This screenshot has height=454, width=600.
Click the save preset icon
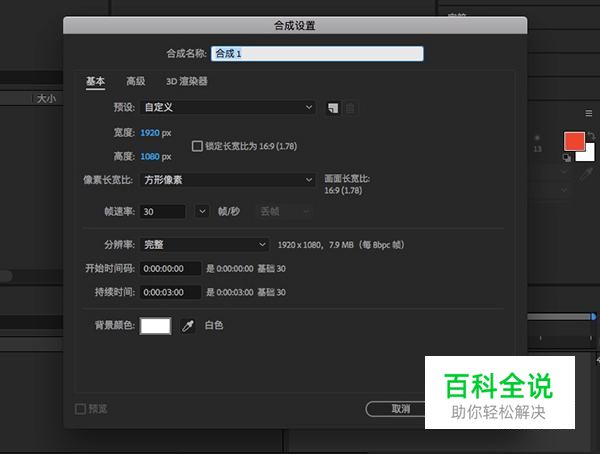click(333, 108)
